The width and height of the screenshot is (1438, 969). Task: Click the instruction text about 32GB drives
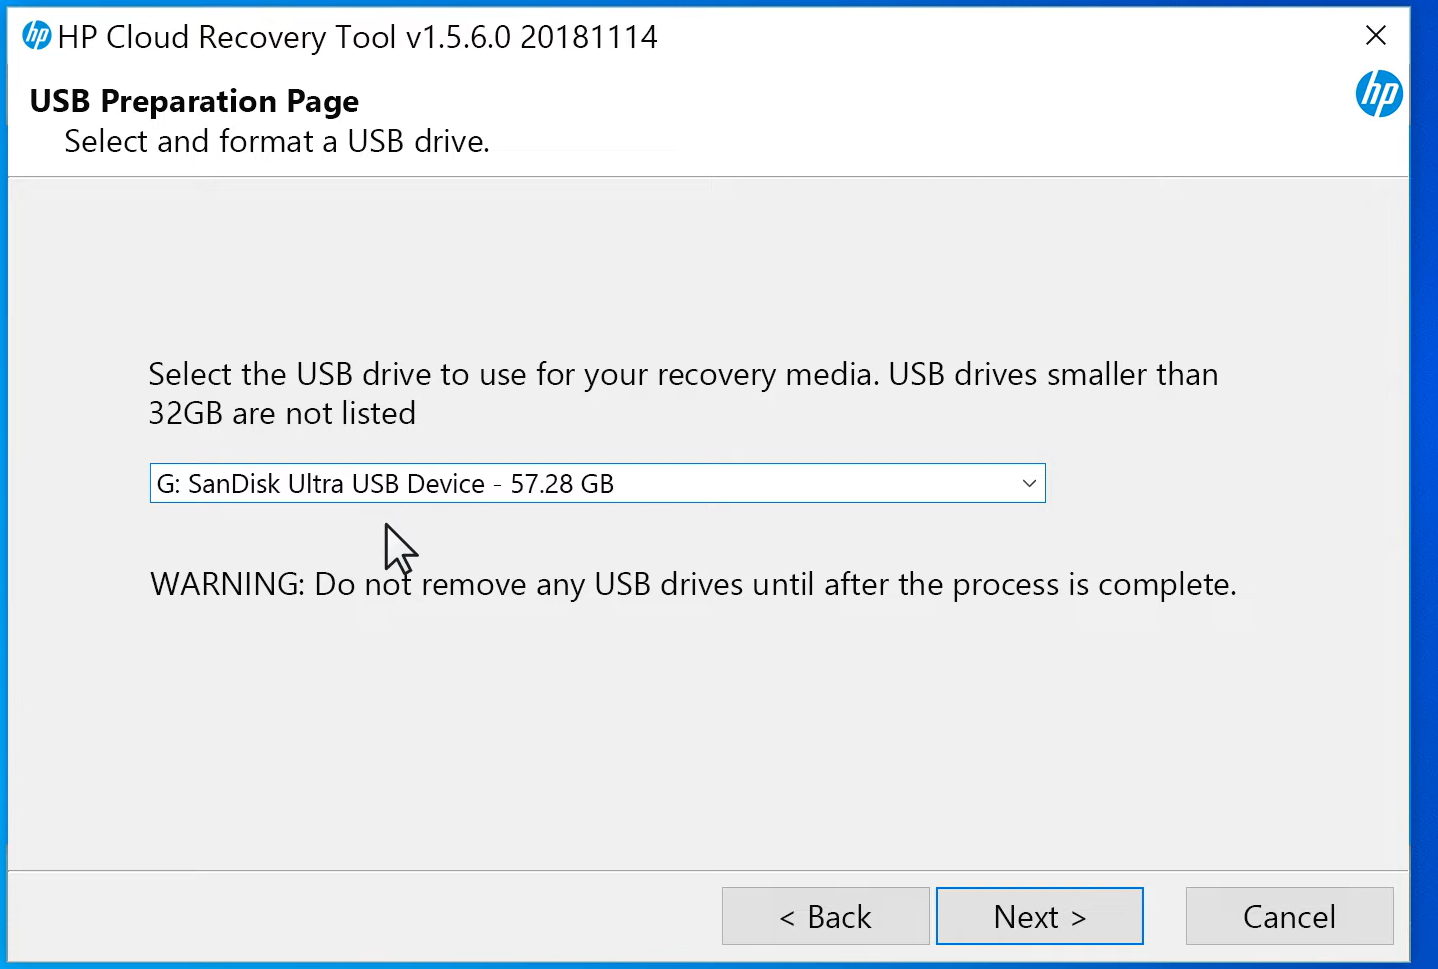click(683, 393)
